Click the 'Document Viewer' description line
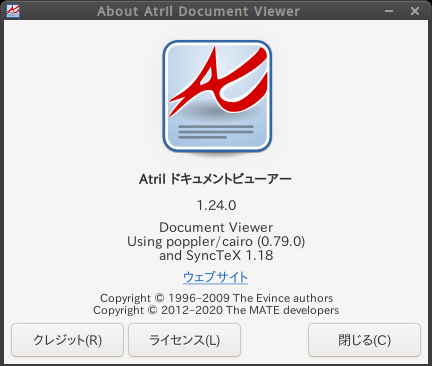 (216, 227)
